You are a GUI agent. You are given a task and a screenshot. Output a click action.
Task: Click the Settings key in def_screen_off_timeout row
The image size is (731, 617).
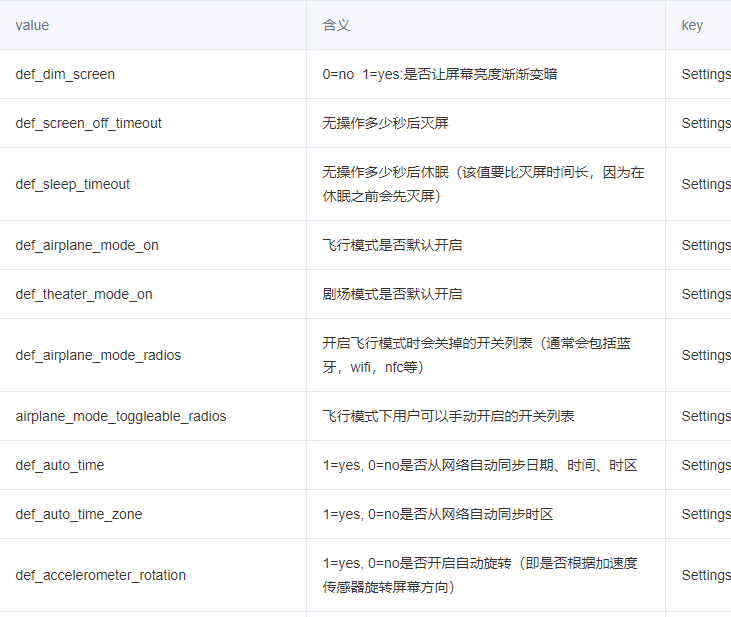click(x=706, y=123)
